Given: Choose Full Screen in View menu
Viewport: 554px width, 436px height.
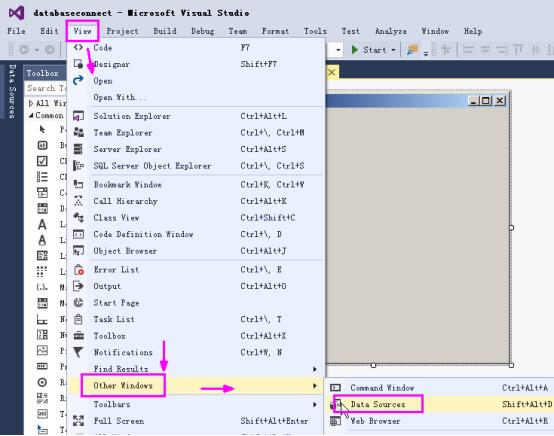Looking at the screenshot, I should click(196, 421).
